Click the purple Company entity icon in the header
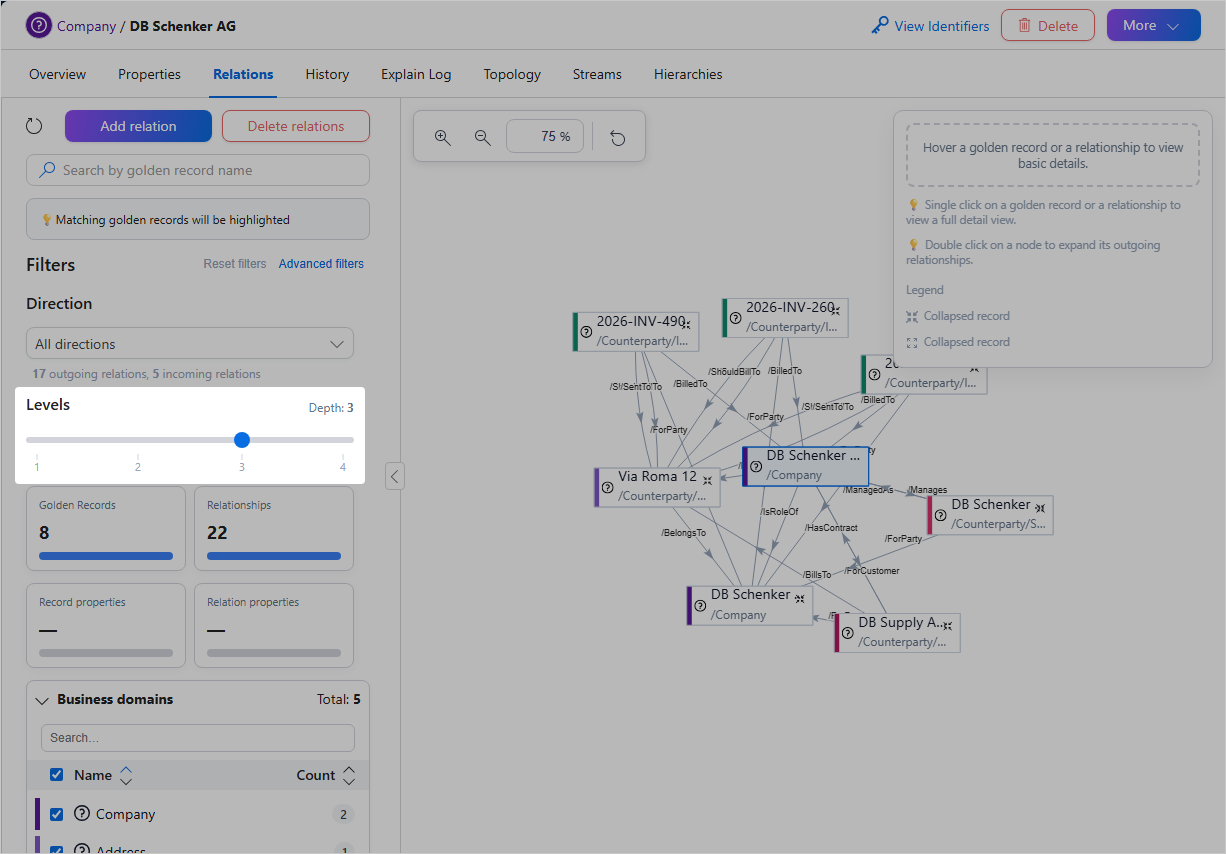The height and width of the screenshot is (854, 1226). [x=39, y=26]
